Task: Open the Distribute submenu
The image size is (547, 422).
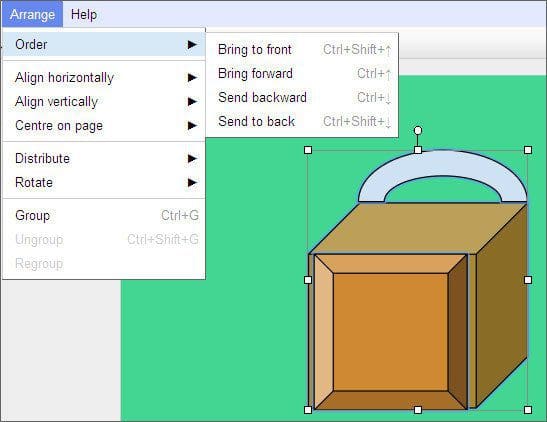Action: (104, 158)
